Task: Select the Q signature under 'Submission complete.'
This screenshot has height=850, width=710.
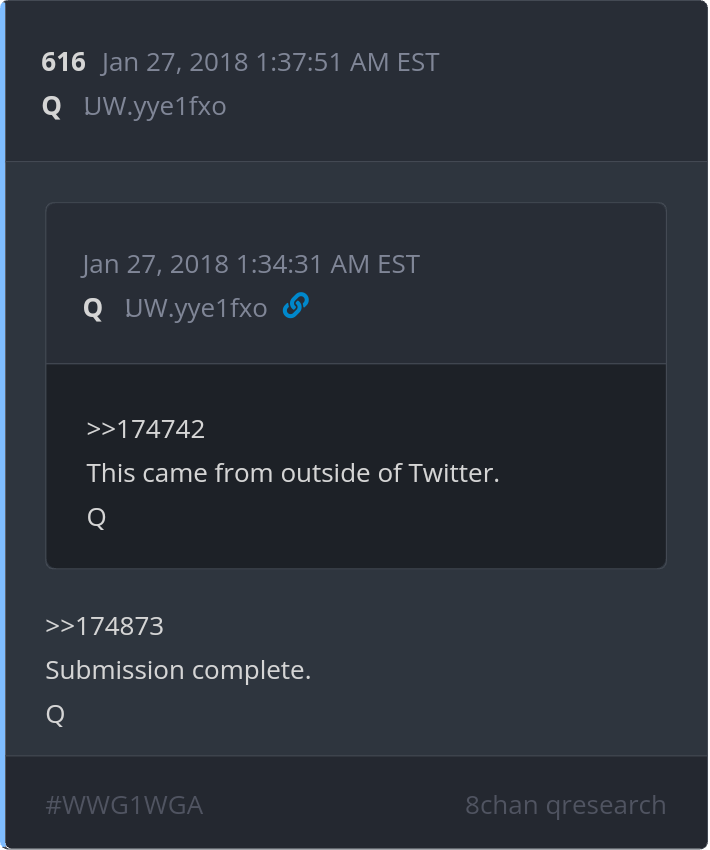Action: pos(55,714)
